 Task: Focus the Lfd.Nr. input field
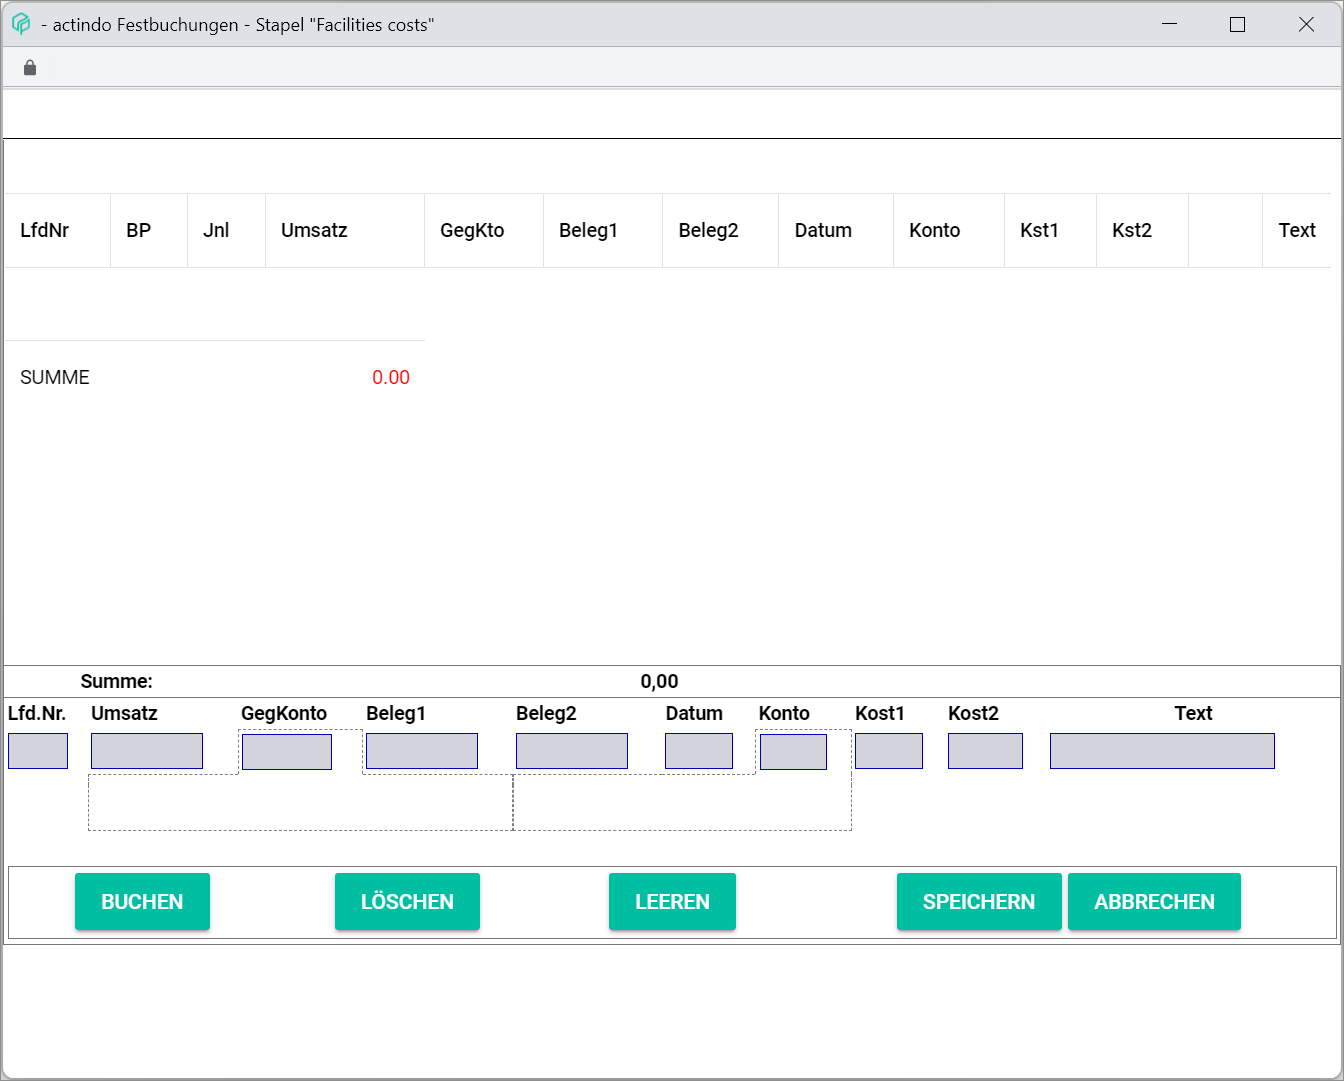[38, 751]
